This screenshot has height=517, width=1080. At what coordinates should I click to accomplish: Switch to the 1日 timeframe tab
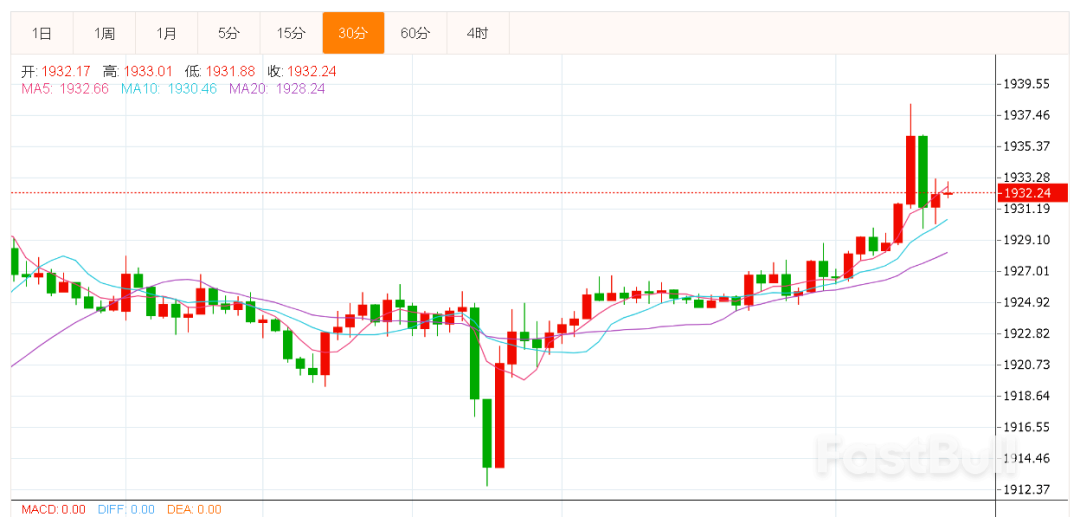[x=42, y=33]
